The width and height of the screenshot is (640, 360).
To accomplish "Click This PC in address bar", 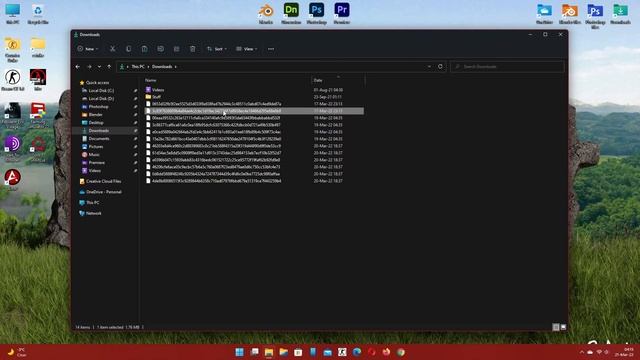I will 138,67.
